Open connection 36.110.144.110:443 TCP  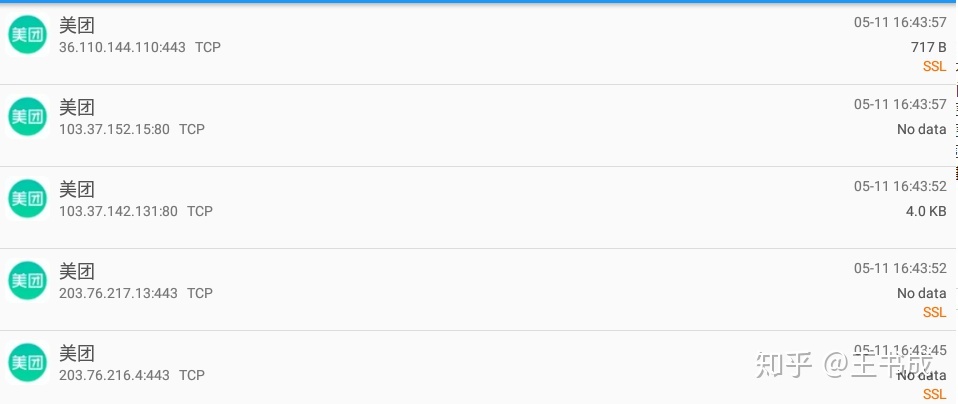[477, 43]
